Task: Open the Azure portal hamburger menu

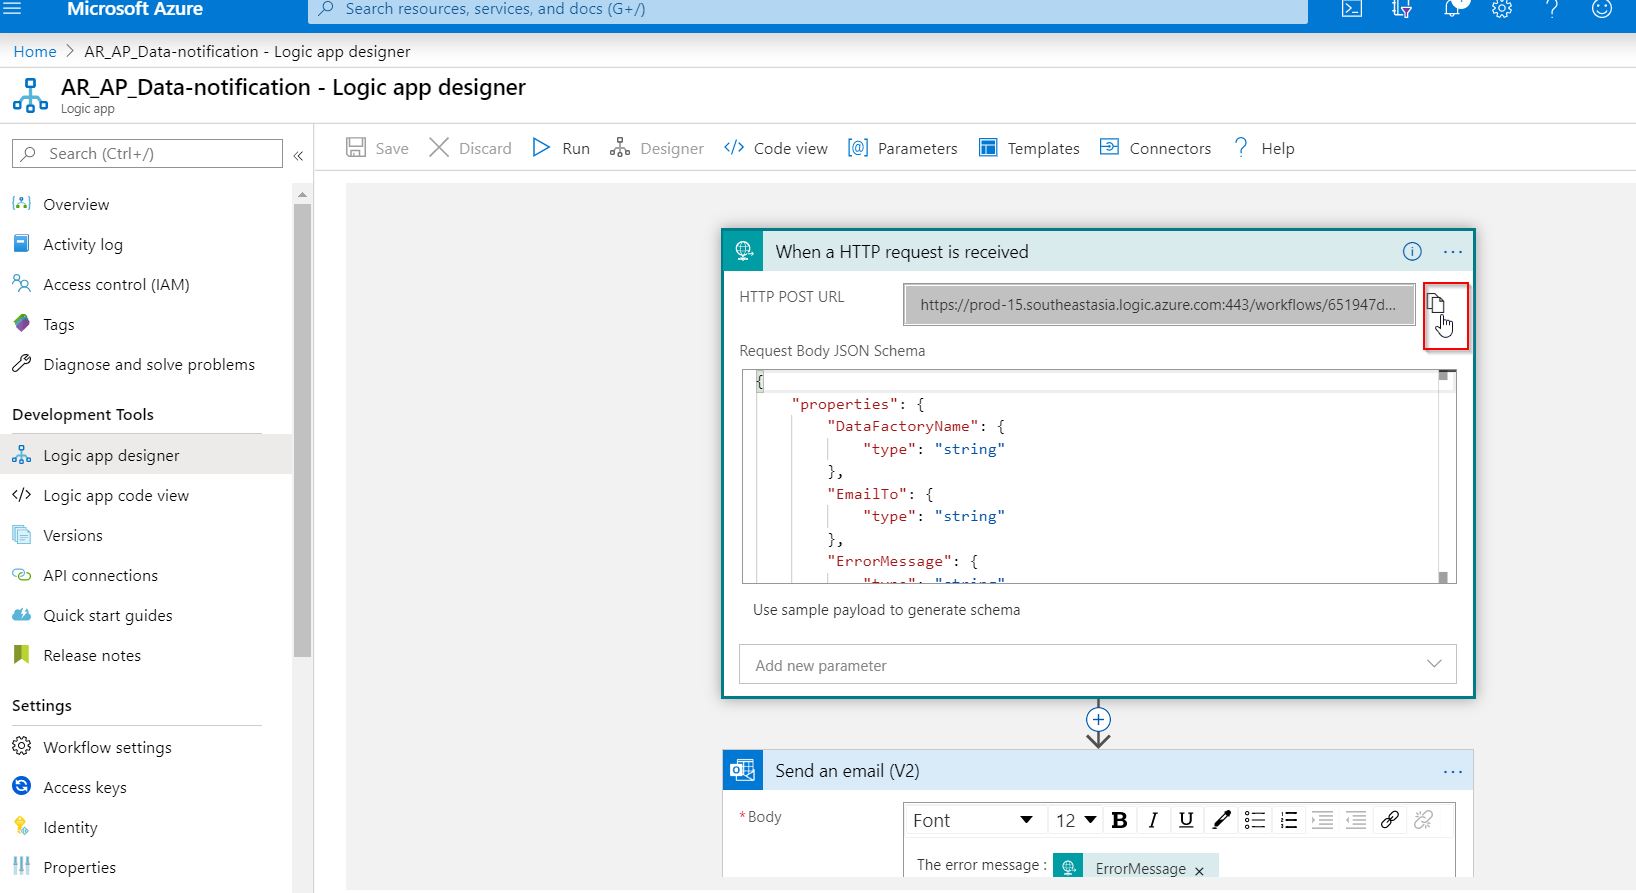Action: tap(12, 9)
